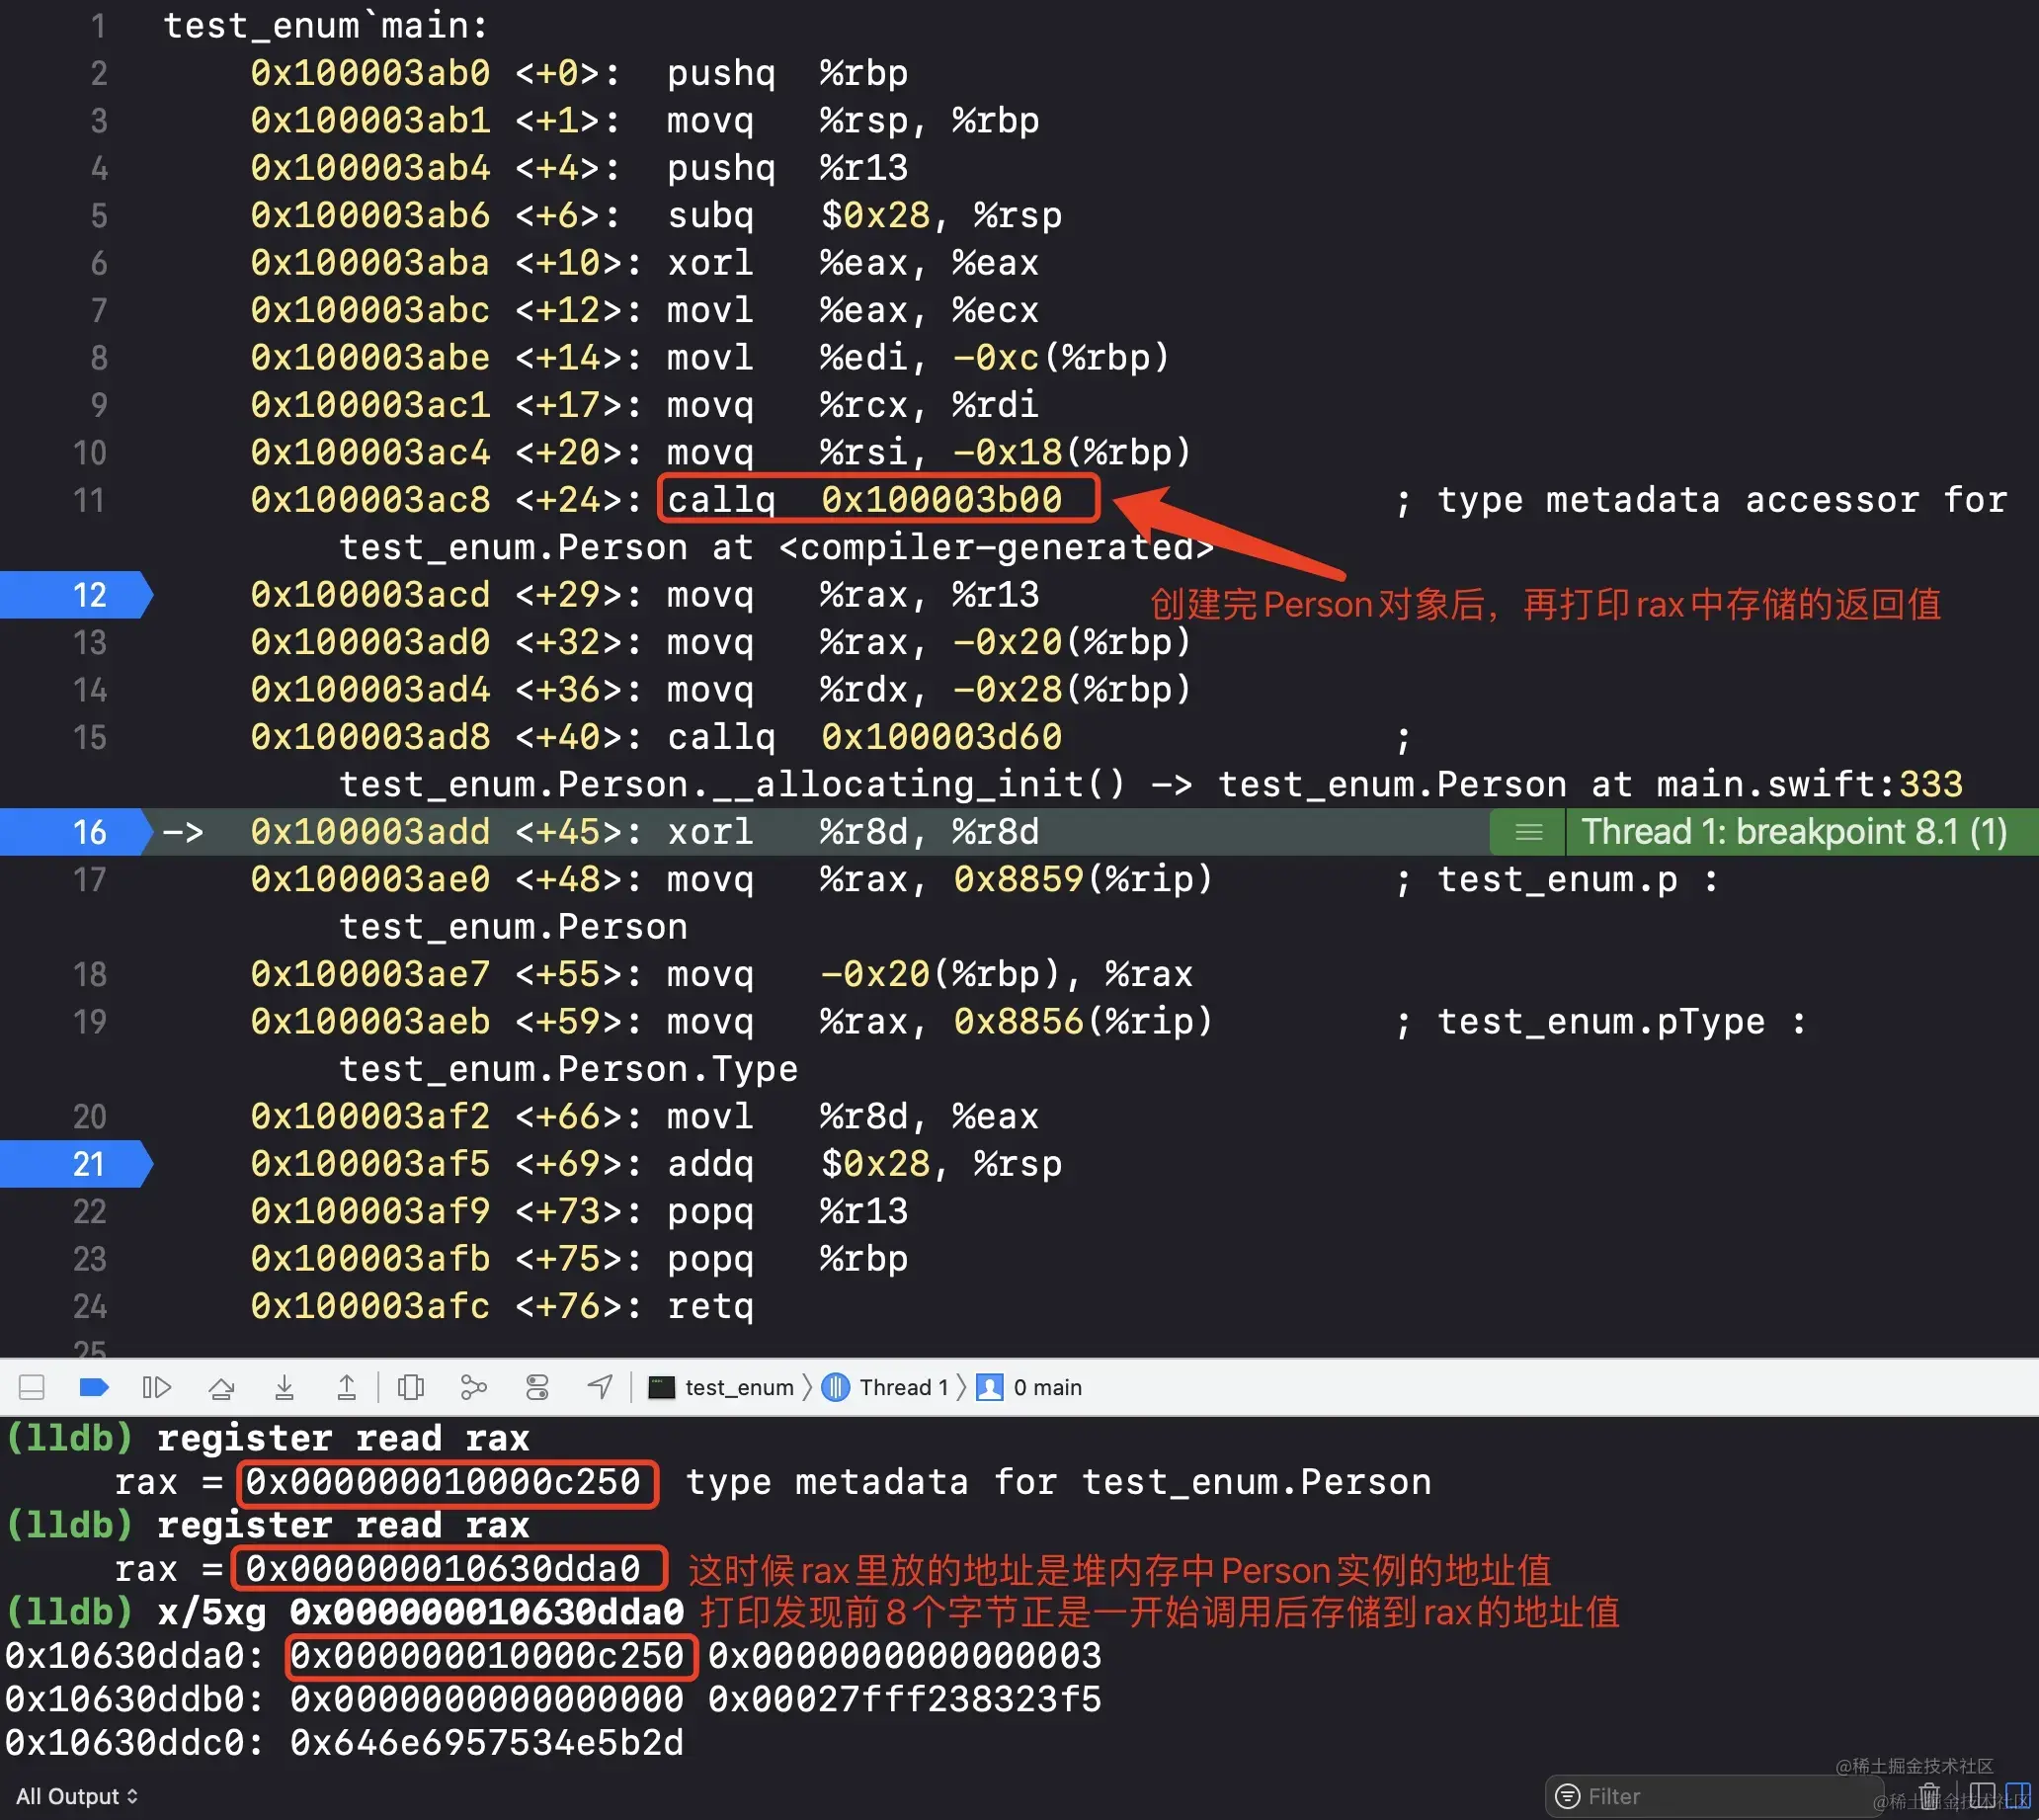Open the Environment Overrides control
Screen dimensions: 2039x1820
[537, 1387]
